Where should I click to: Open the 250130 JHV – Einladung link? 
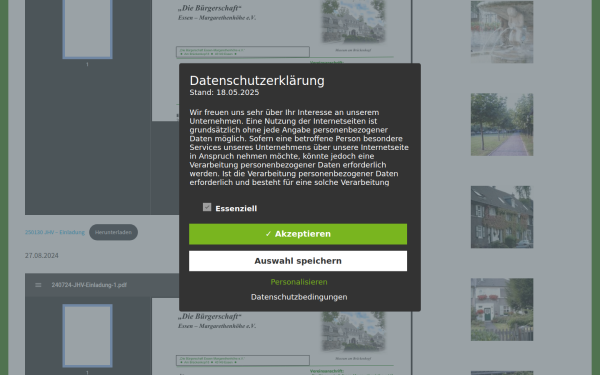tap(55, 232)
